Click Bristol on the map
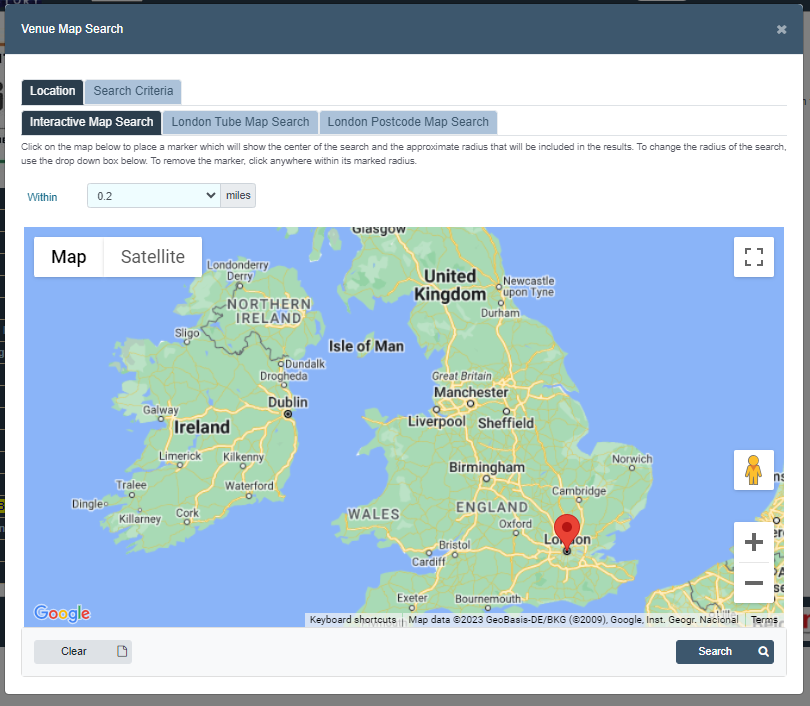The height and width of the screenshot is (706, 810). pos(455,545)
